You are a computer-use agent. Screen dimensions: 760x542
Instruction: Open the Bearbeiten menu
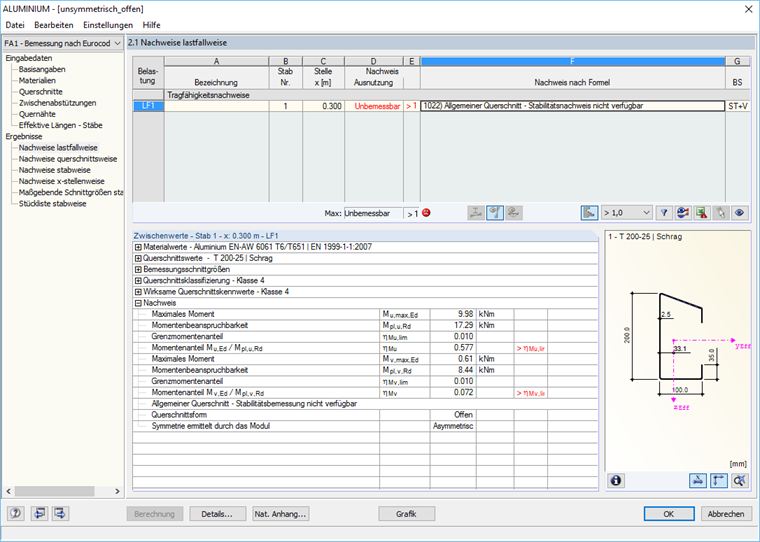pyautogui.click(x=54, y=25)
